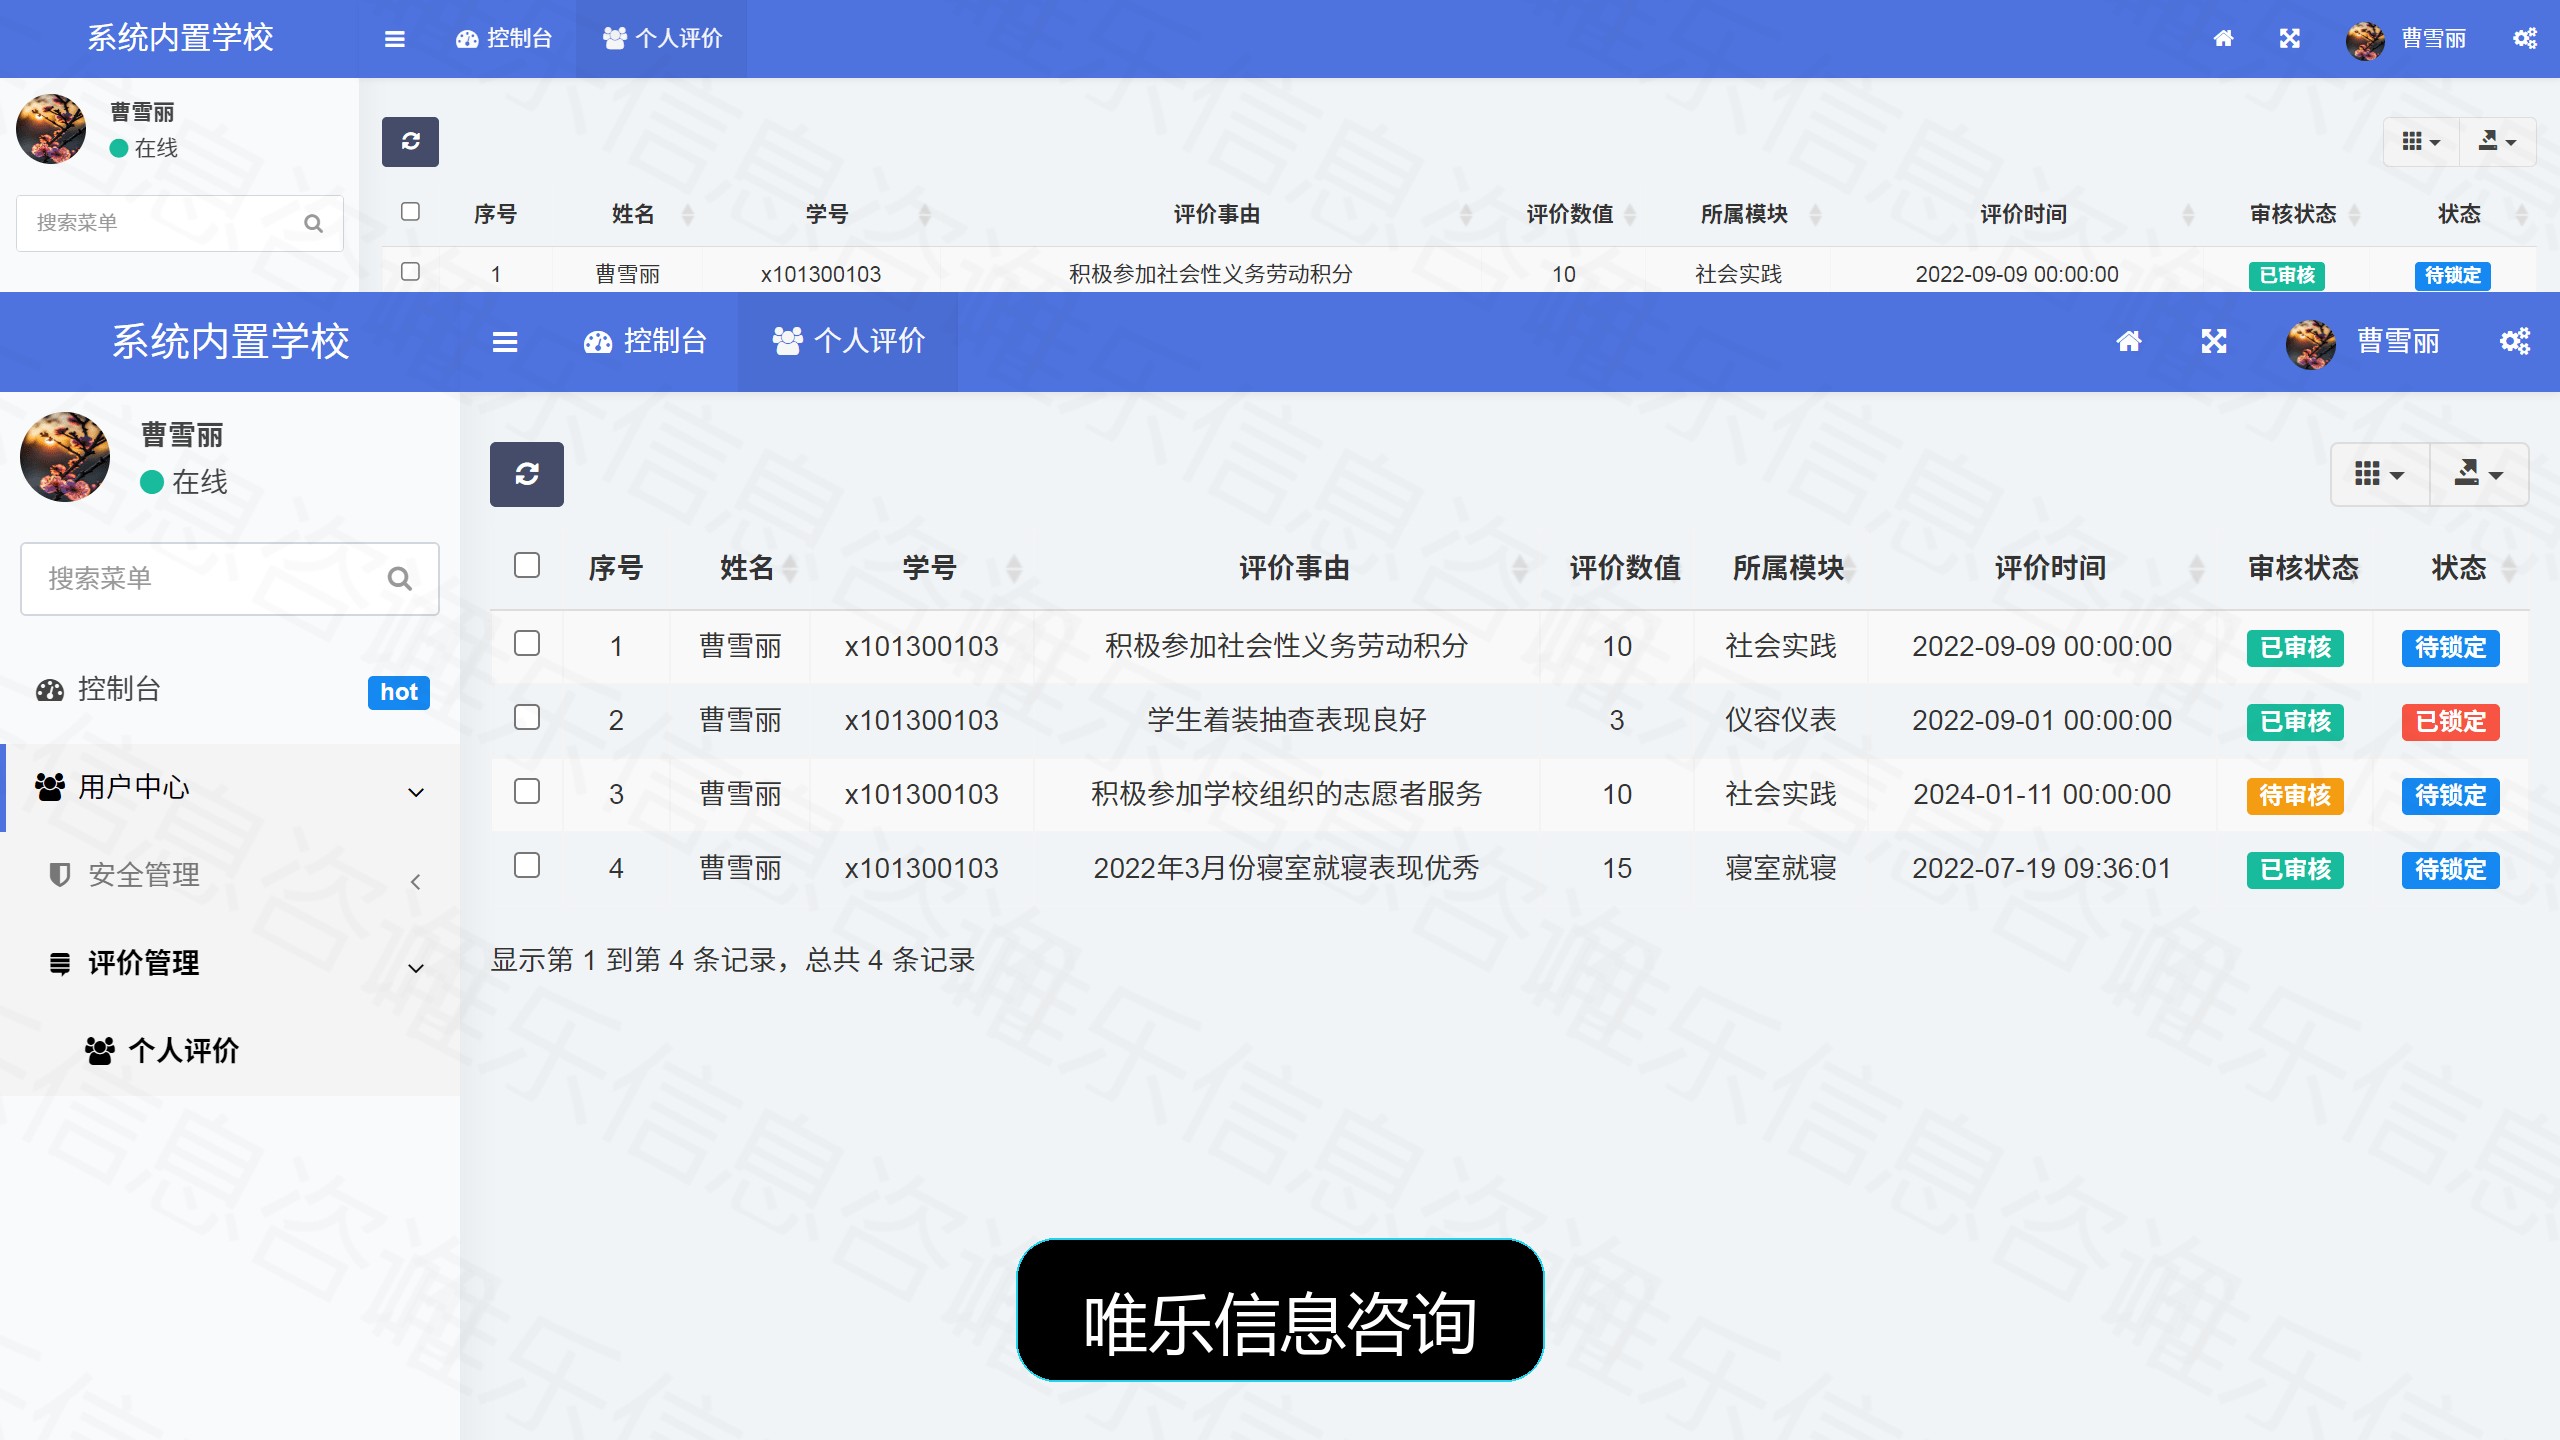Viewport: 2560px width, 1440px height.
Task: Click the refresh button in the lower window toolbar
Action: (x=526, y=474)
